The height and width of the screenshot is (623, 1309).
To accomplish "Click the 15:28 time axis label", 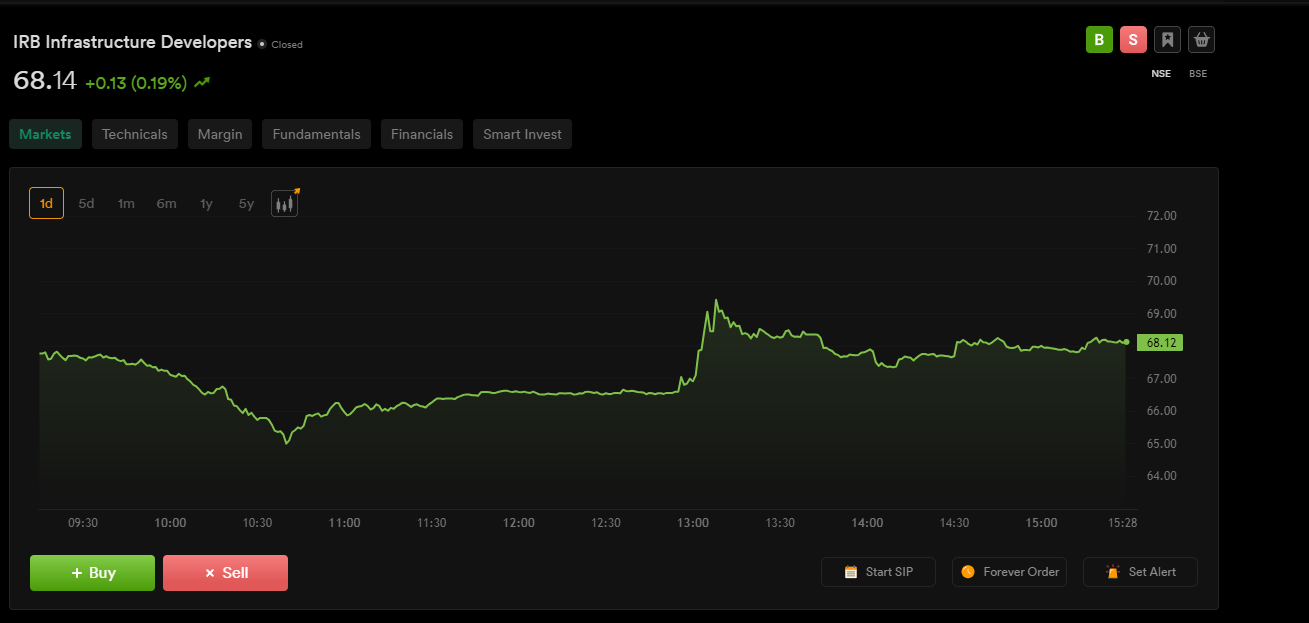I will (1122, 523).
